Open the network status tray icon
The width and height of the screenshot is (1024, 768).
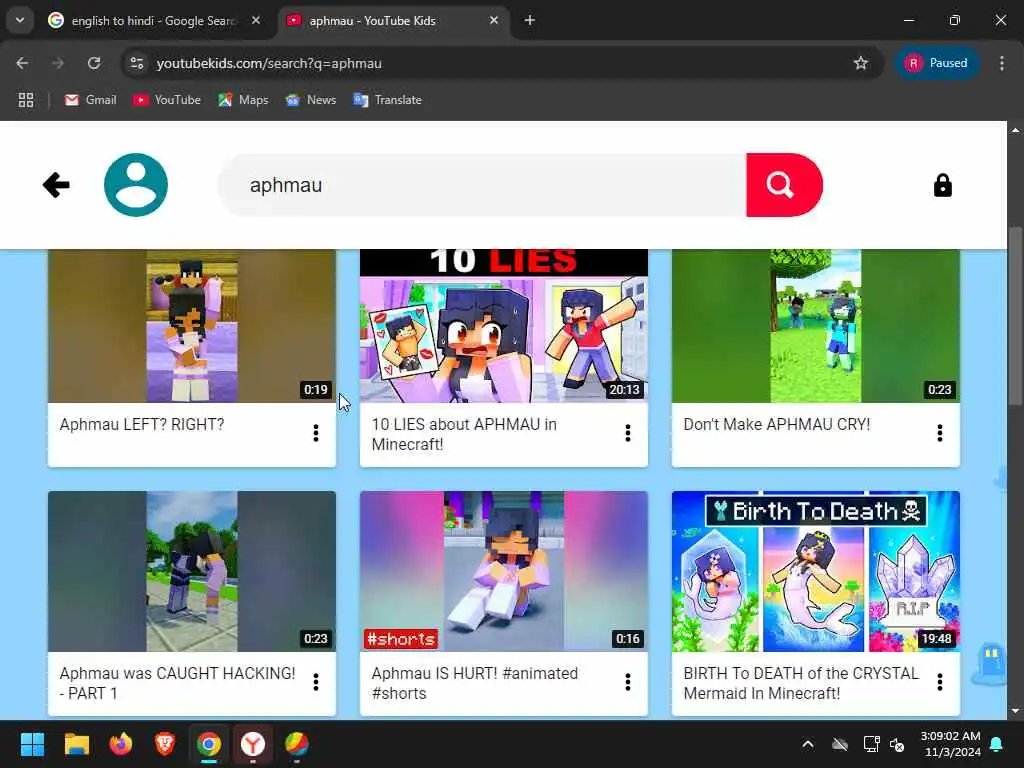[871, 744]
